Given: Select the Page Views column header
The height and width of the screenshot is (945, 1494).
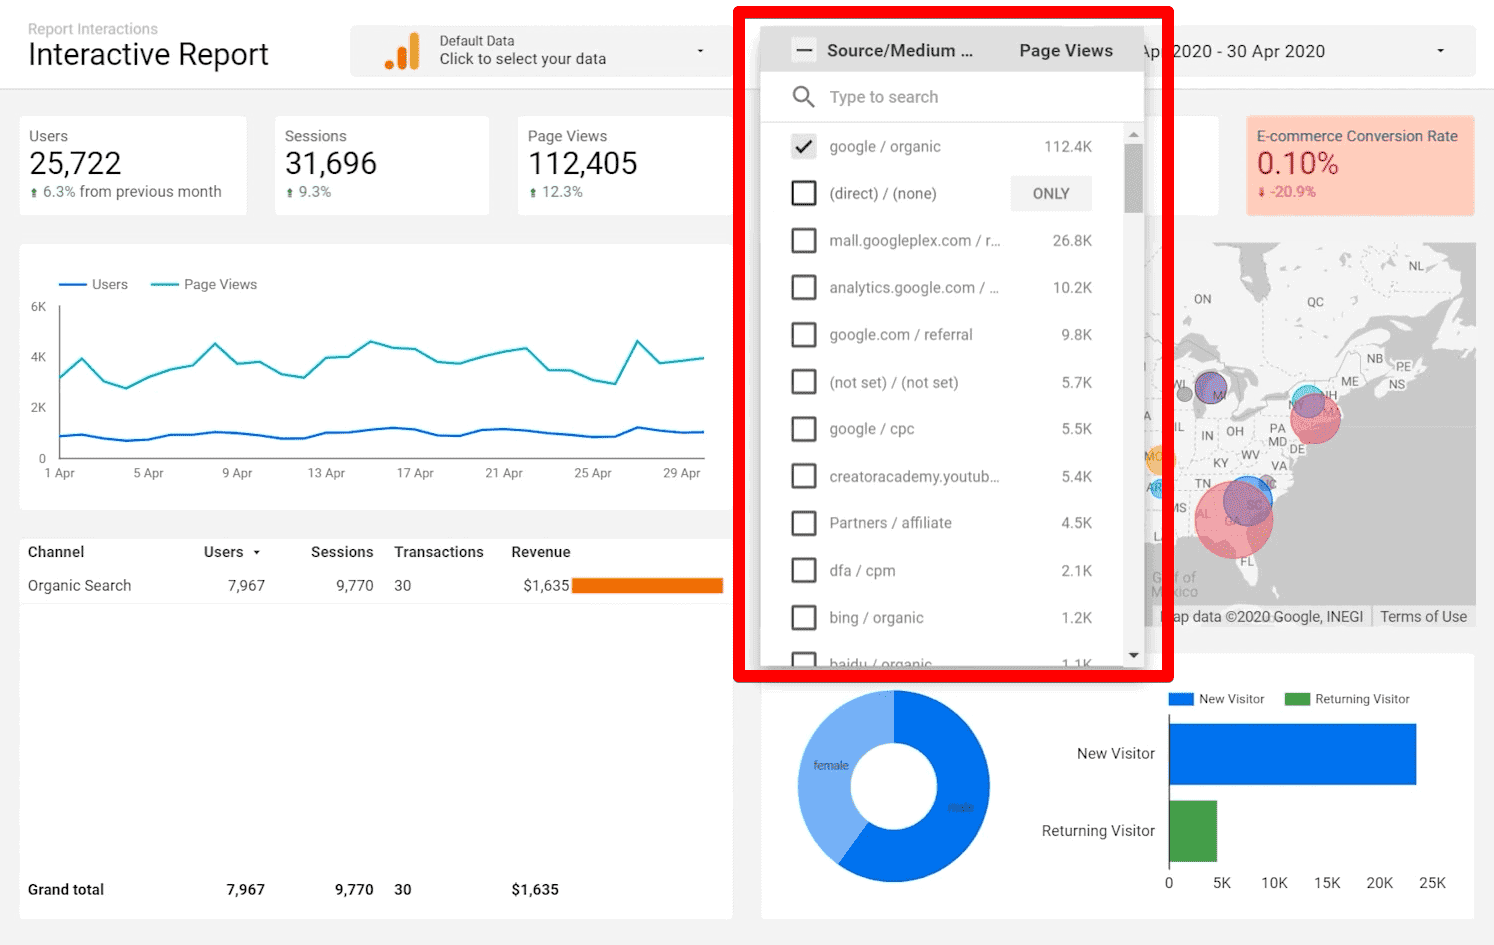Looking at the screenshot, I should pyautogui.click(x=1065, y=50).
